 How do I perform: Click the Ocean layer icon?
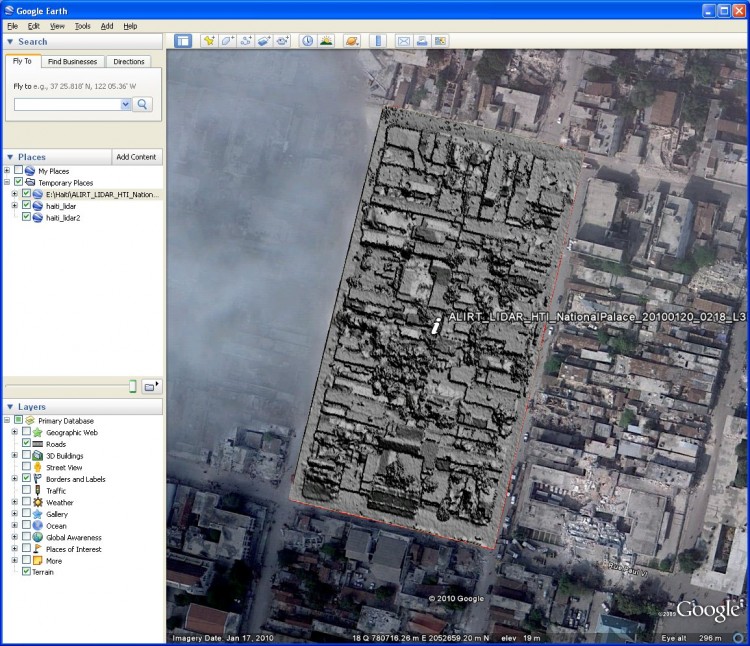38,526
